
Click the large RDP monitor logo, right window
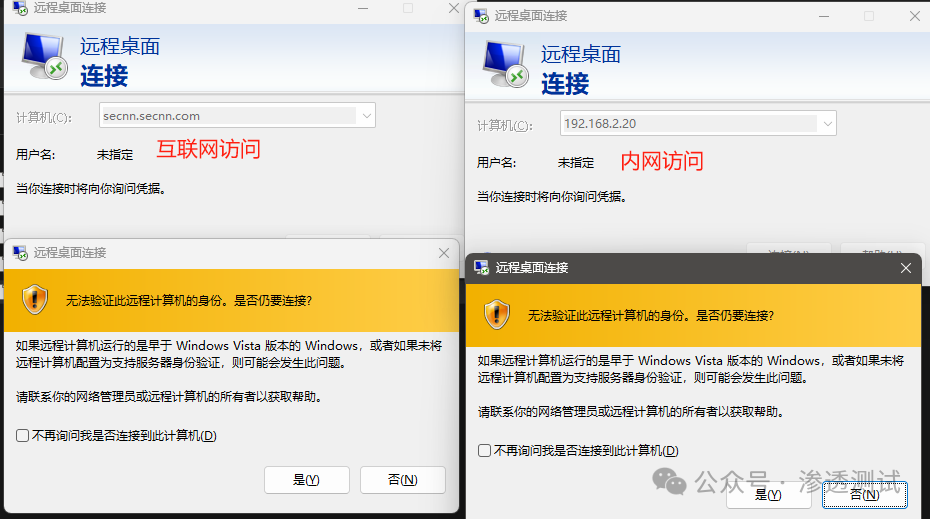[505, 65]
